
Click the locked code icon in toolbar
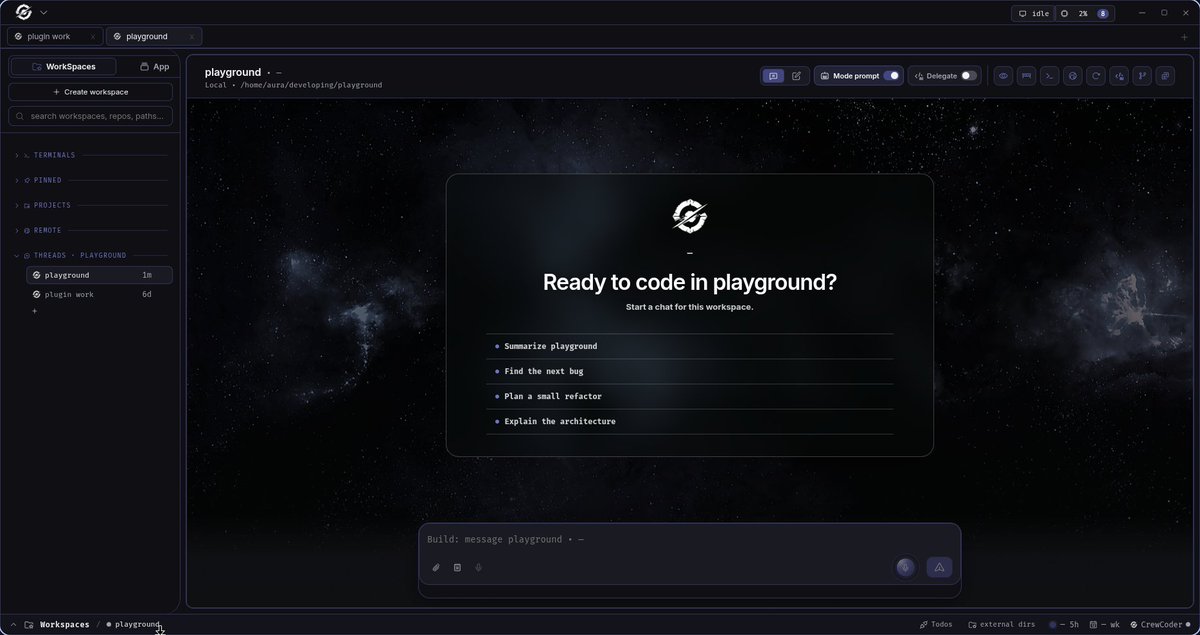pyautogui.click(x=1119, y=76)
